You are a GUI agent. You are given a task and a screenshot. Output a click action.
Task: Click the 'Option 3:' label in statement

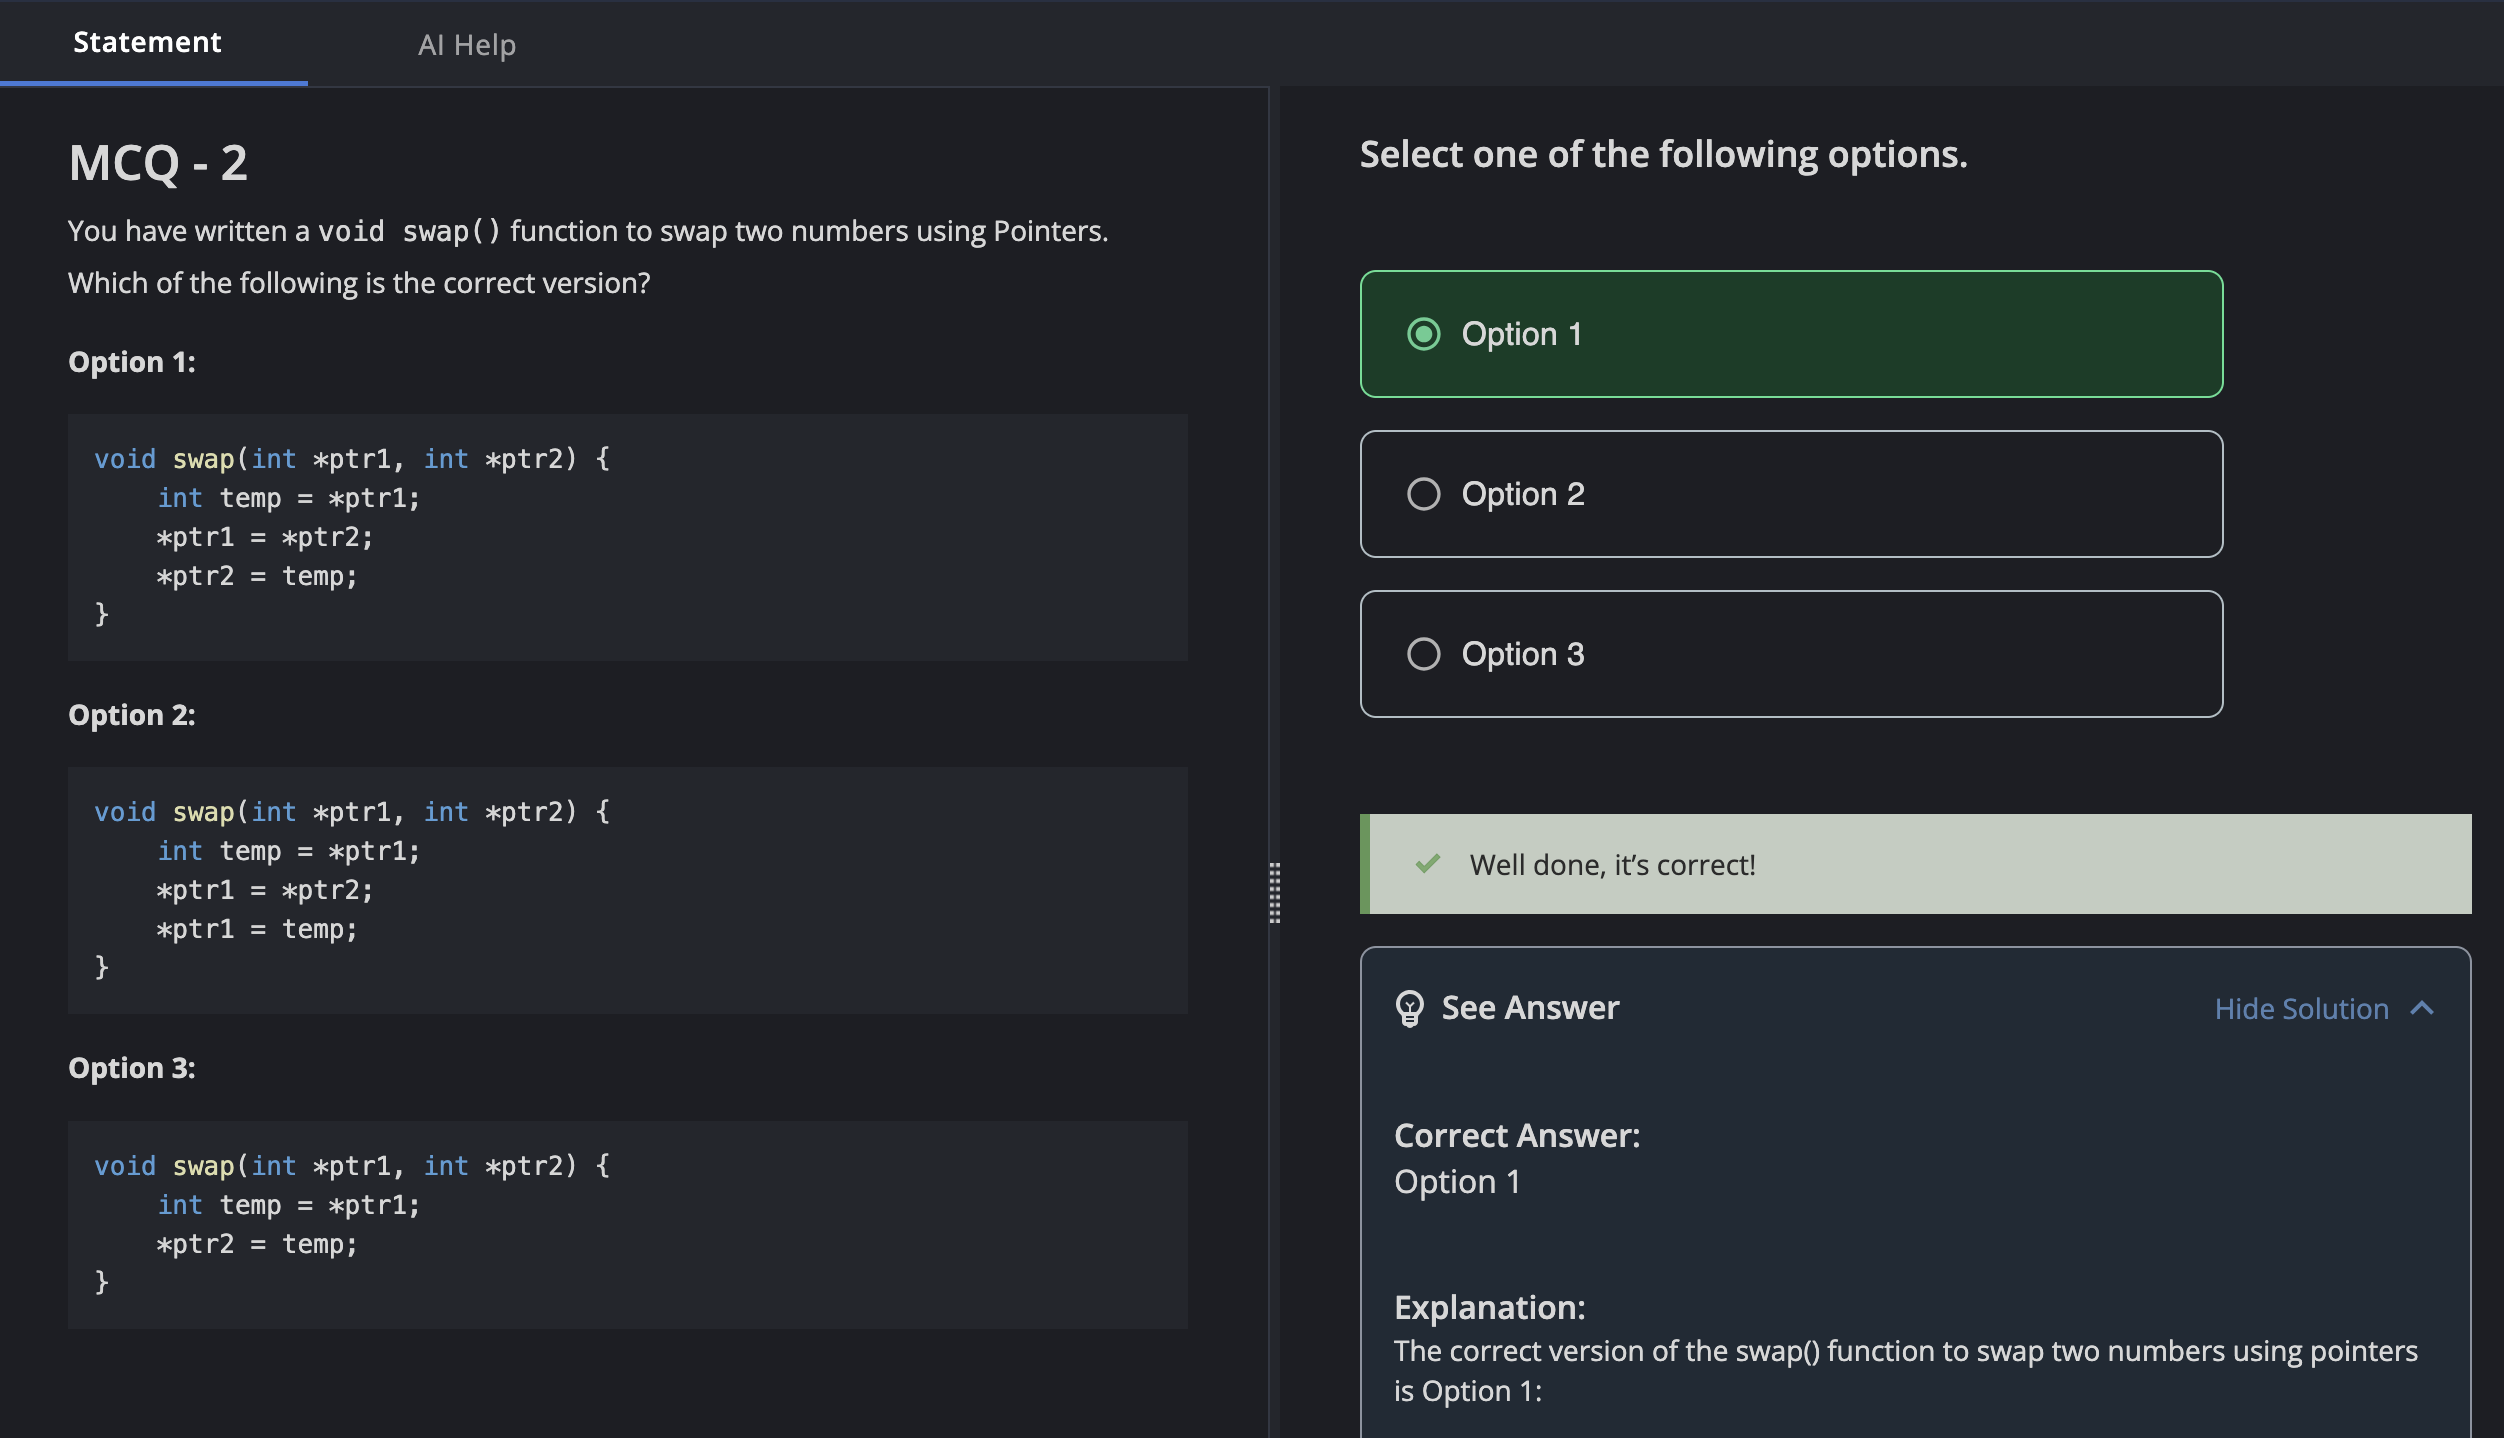[x=132, y=1068]
